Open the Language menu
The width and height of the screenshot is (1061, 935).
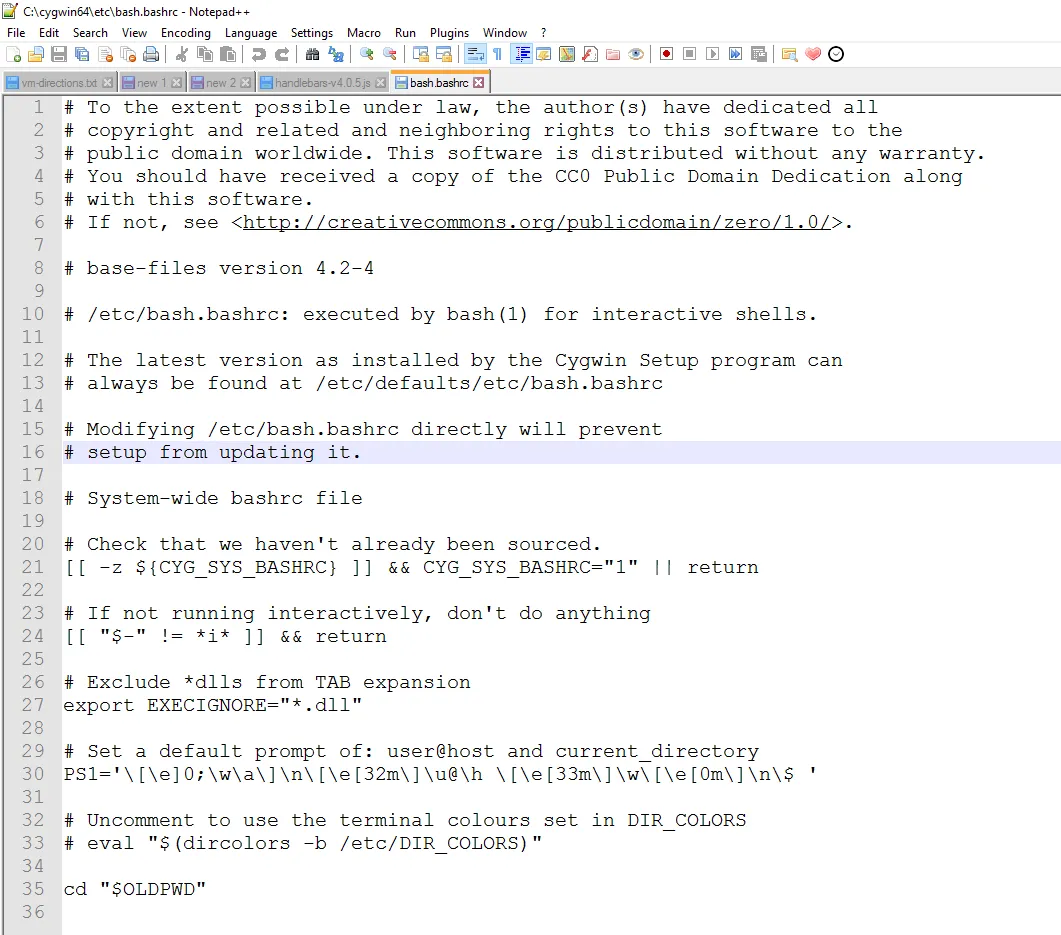pyautogui.click(x=250, y=32)
